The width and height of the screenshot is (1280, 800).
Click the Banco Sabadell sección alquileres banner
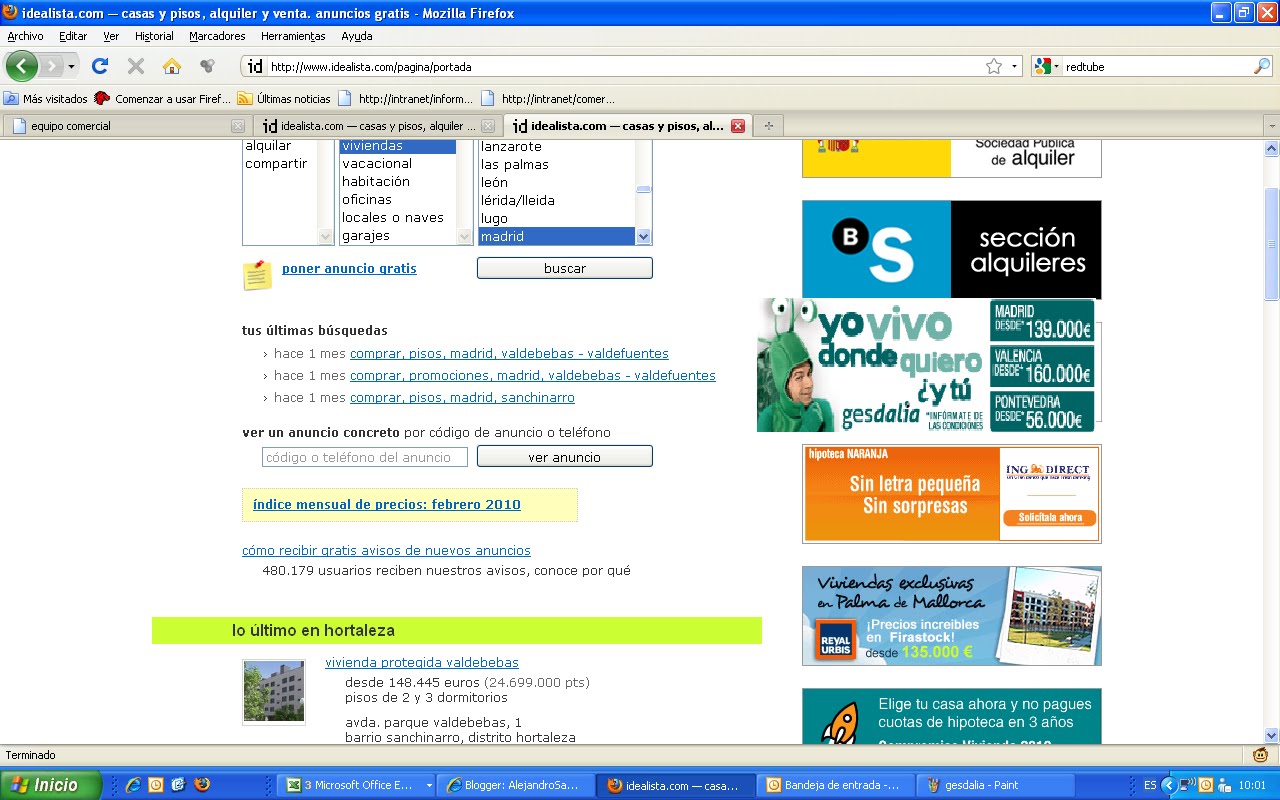951,249
